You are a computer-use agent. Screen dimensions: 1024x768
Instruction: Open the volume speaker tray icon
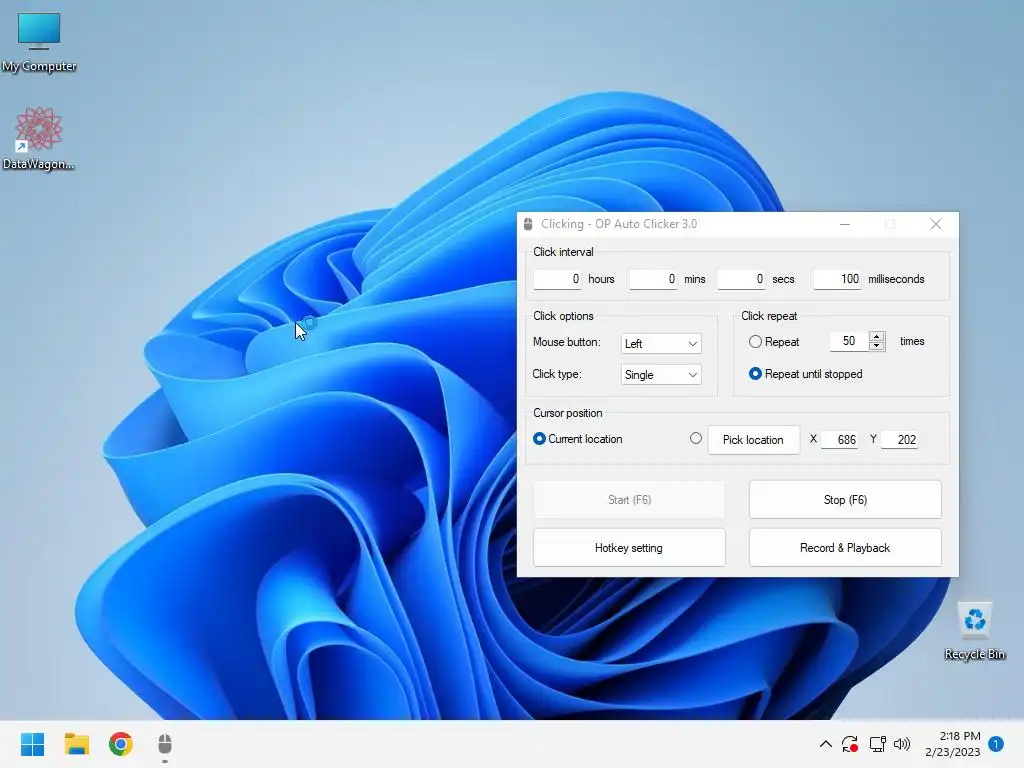[902, 744]
